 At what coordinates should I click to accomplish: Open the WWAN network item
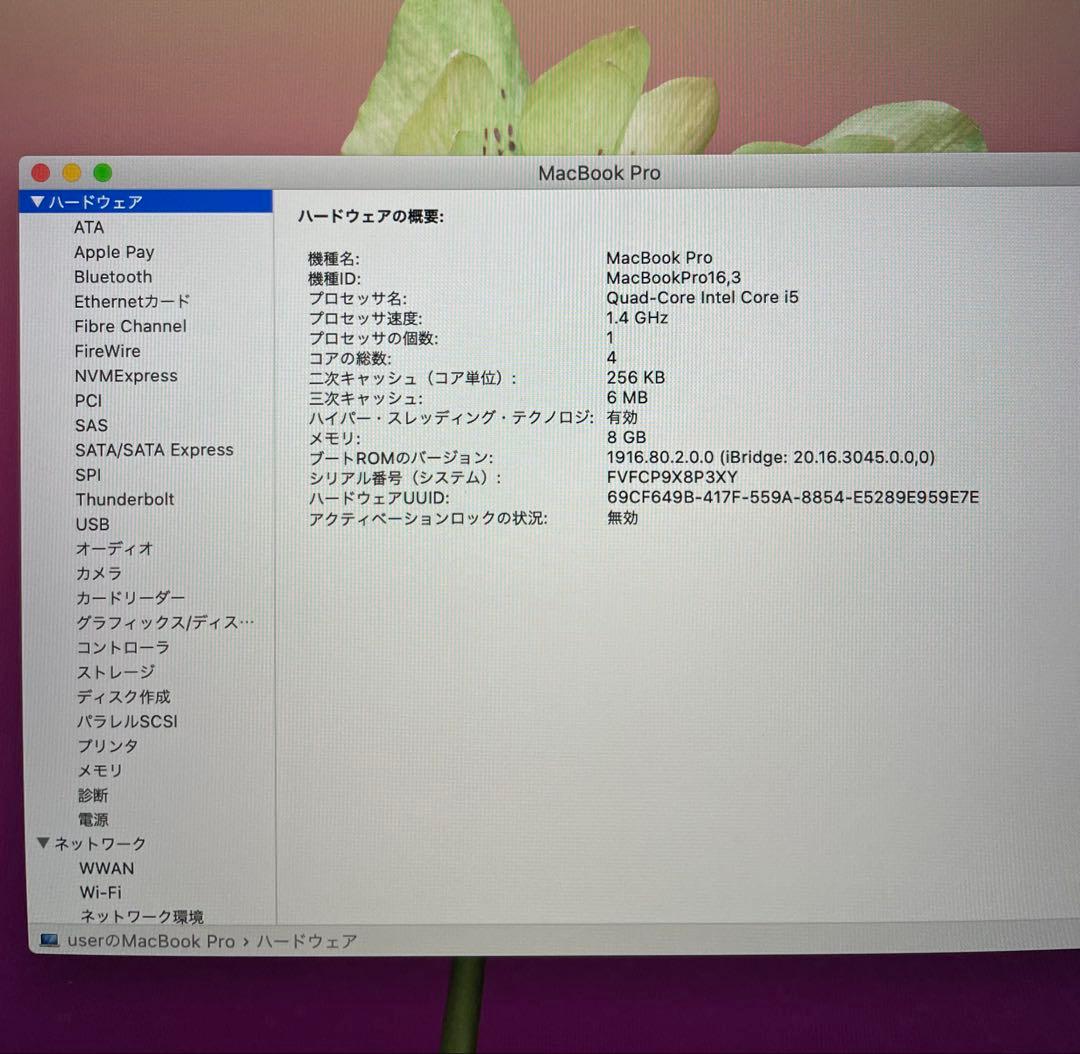(107, 868)
